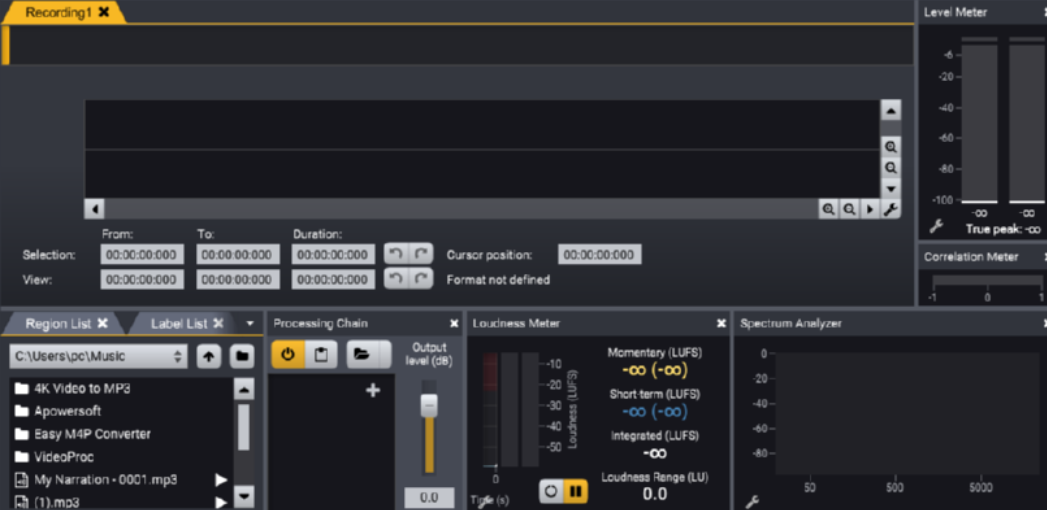The image size is (1047, 510).
Task: Open the chain preset dropdown segment
Action: (x=385, y=354)
